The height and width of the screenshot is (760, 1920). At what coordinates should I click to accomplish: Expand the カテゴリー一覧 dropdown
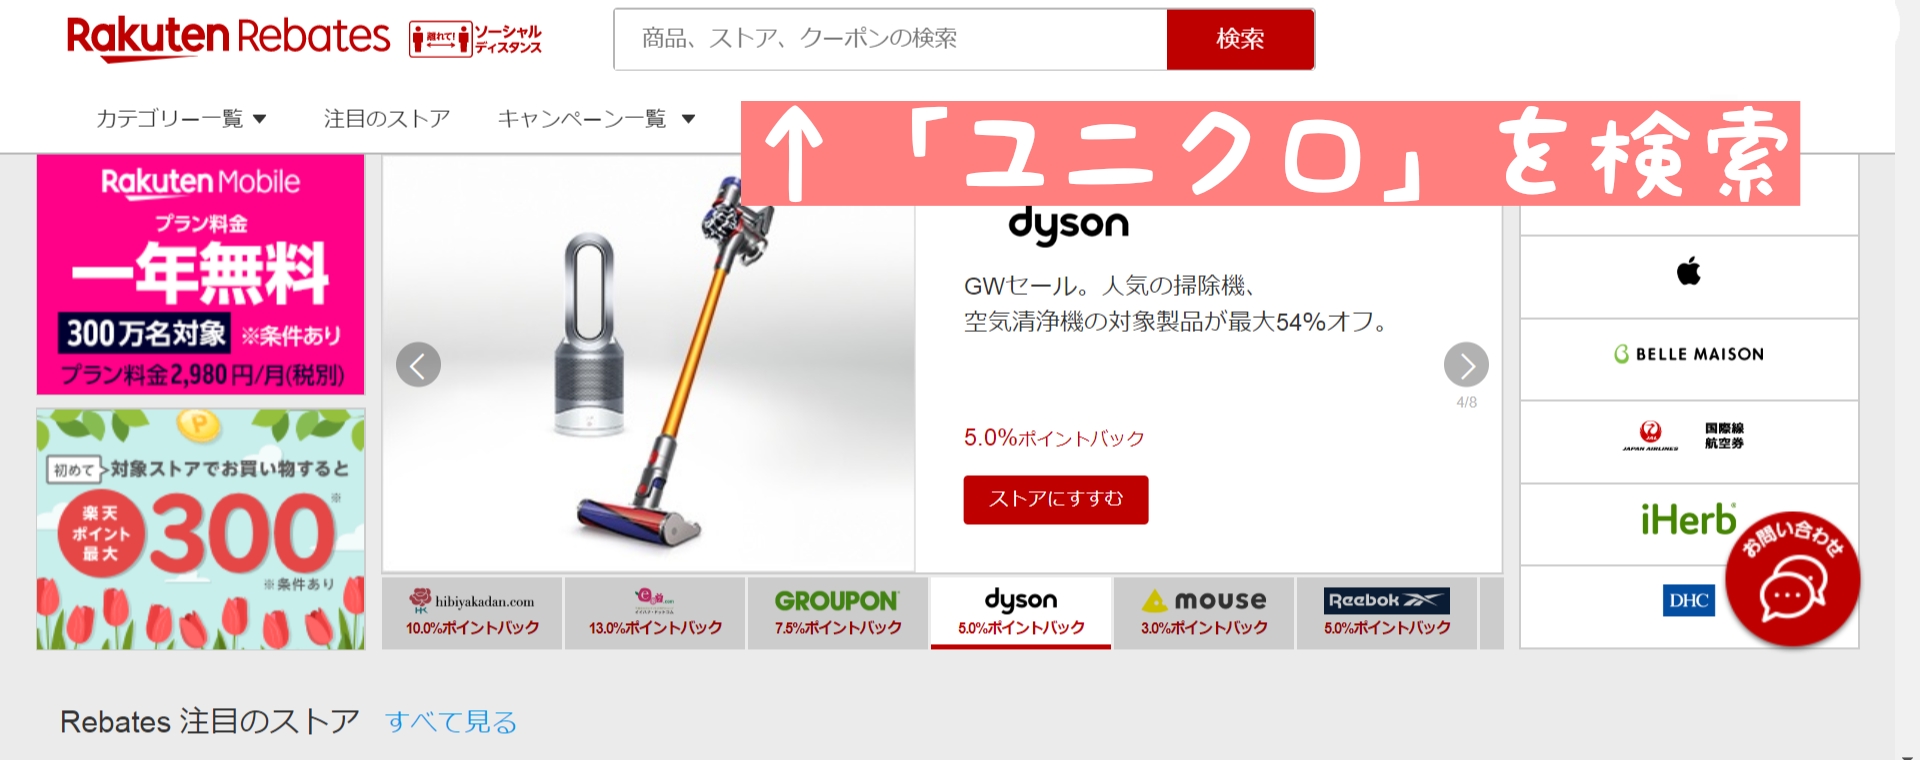[x=181, y=119]
